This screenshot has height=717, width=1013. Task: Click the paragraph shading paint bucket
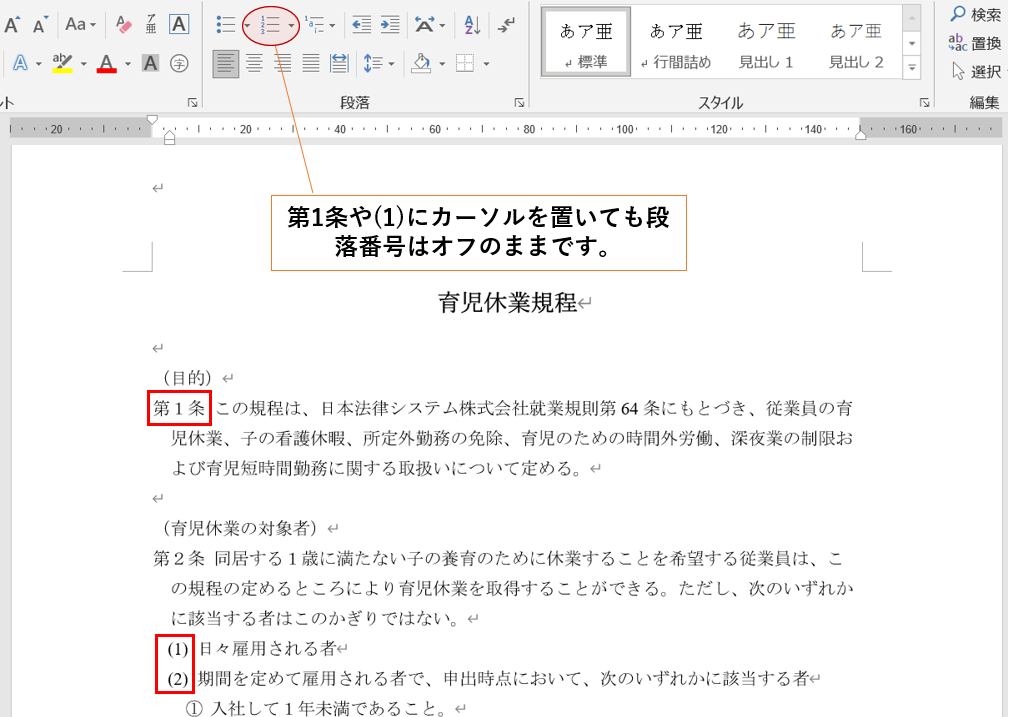pos(421,64)
